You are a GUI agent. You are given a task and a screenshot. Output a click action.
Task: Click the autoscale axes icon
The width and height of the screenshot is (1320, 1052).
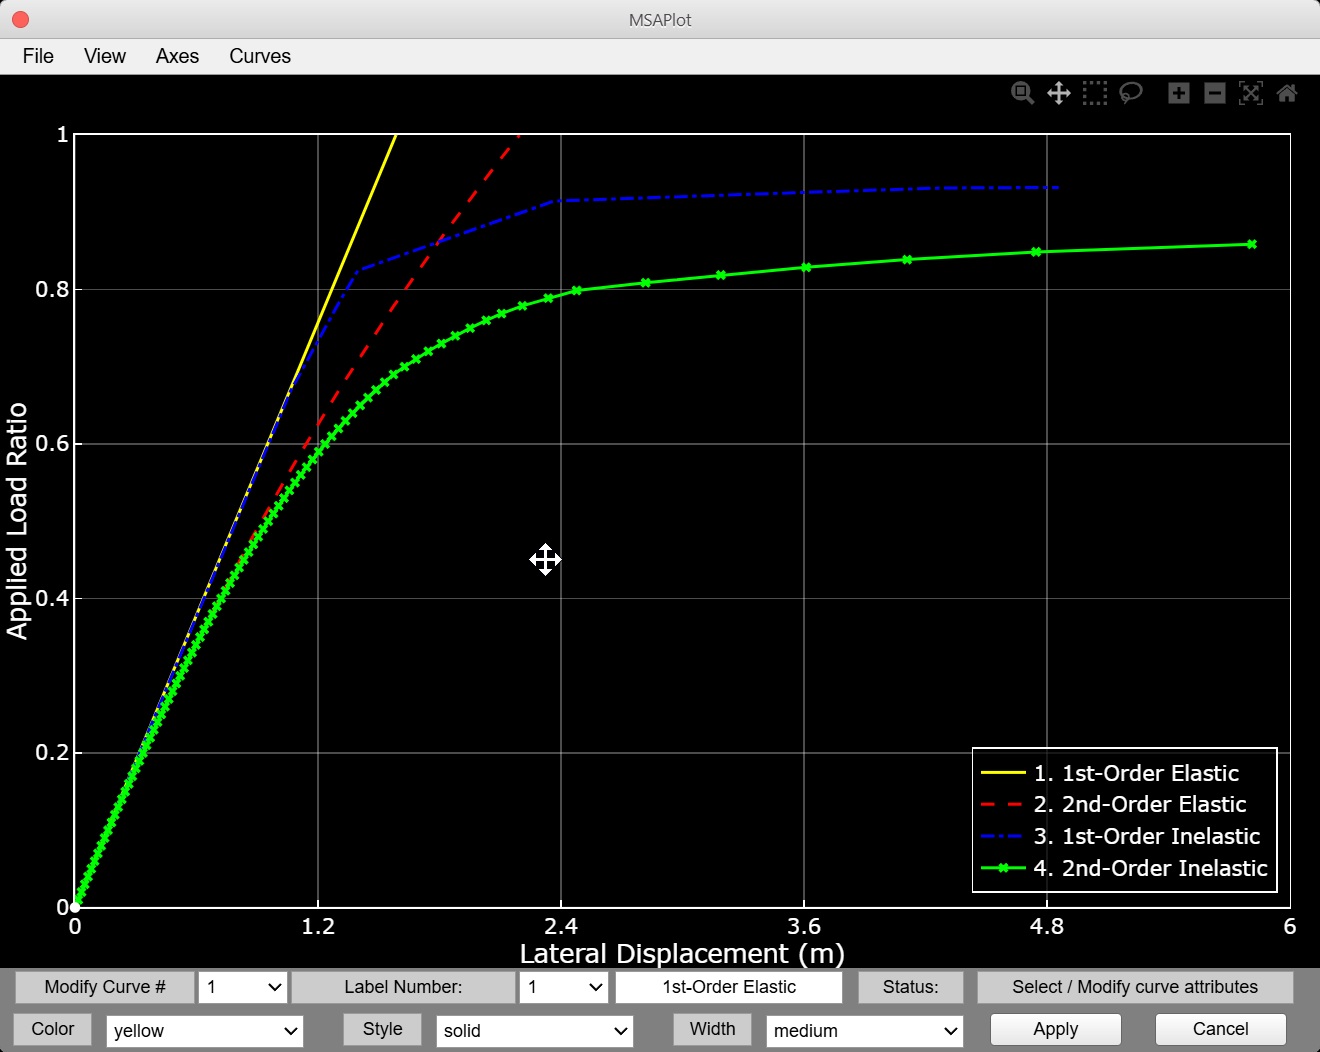pos(1251,93)
